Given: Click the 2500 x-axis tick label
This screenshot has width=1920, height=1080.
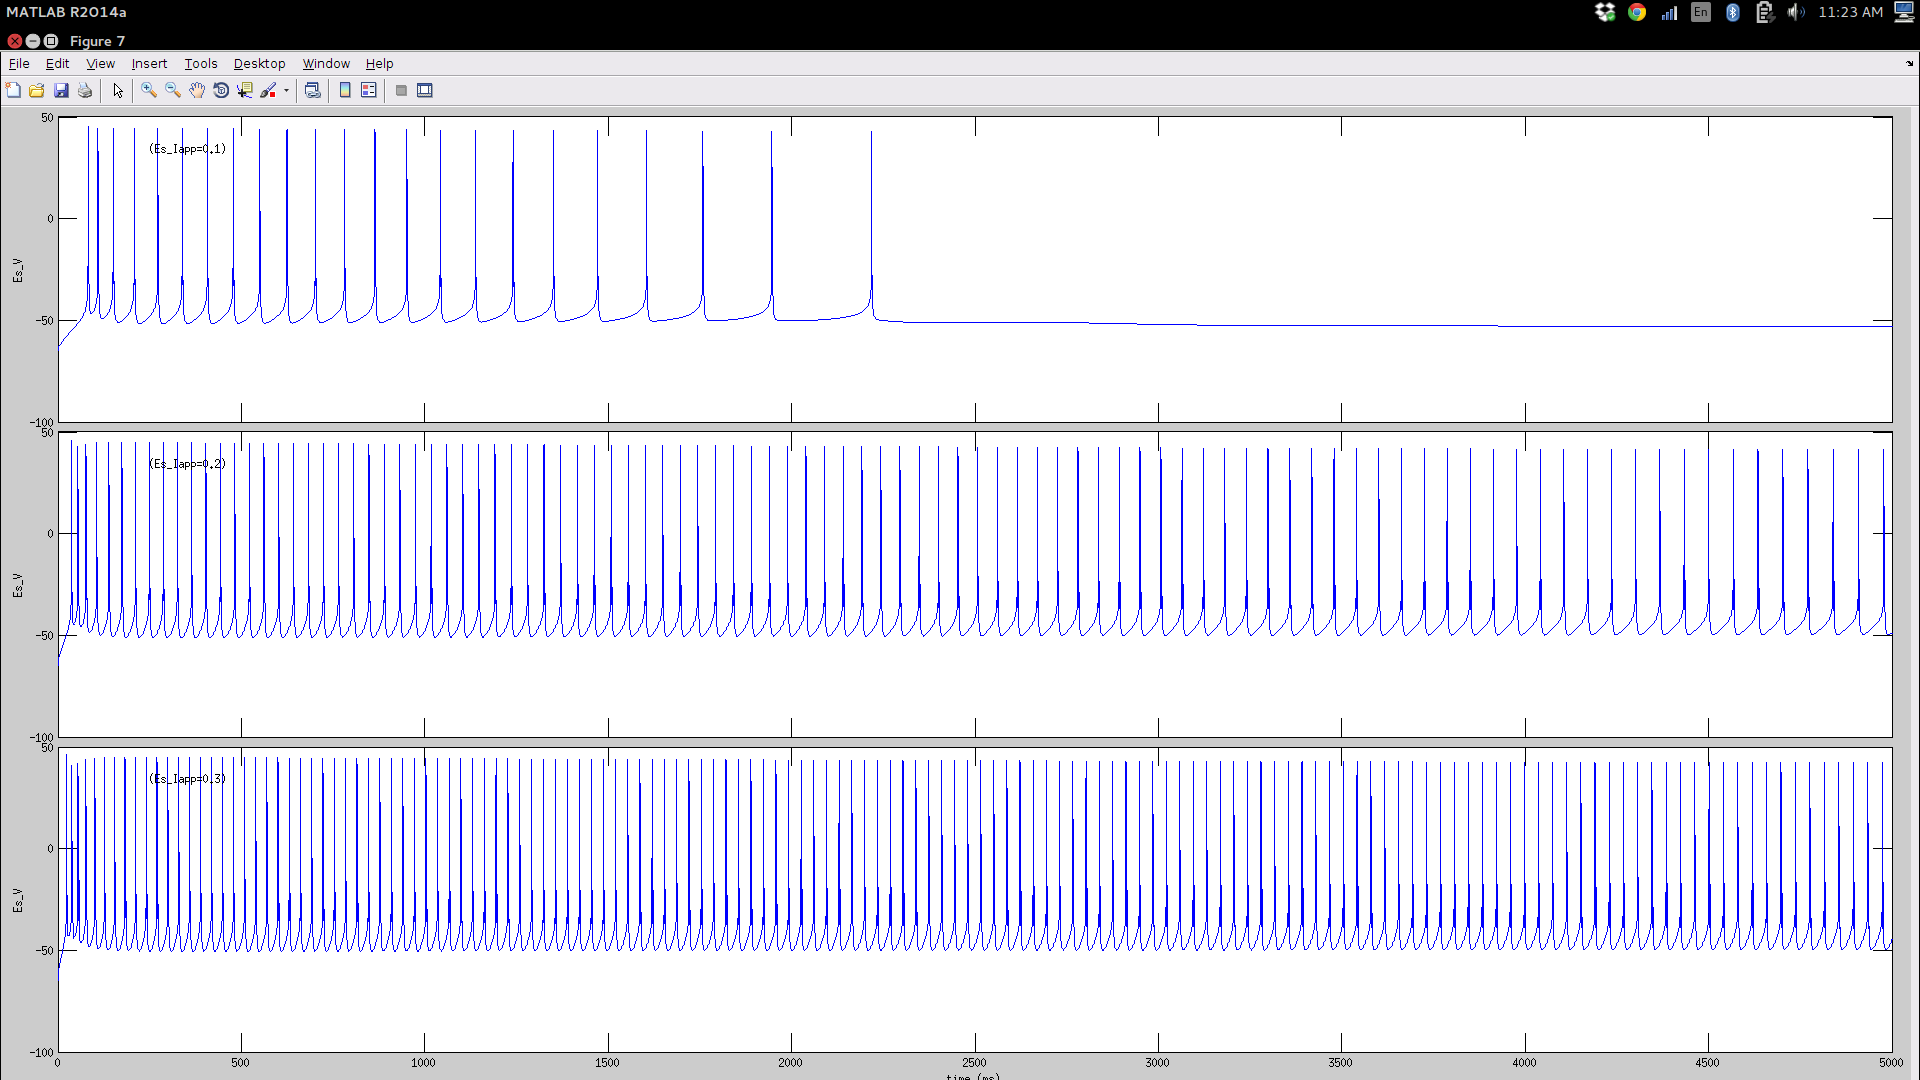Looking at the screenshot, I should click(974, 1062).
